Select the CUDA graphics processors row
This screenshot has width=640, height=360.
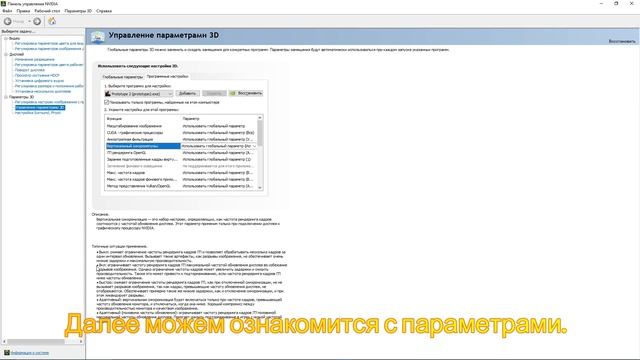click(182, 133)
